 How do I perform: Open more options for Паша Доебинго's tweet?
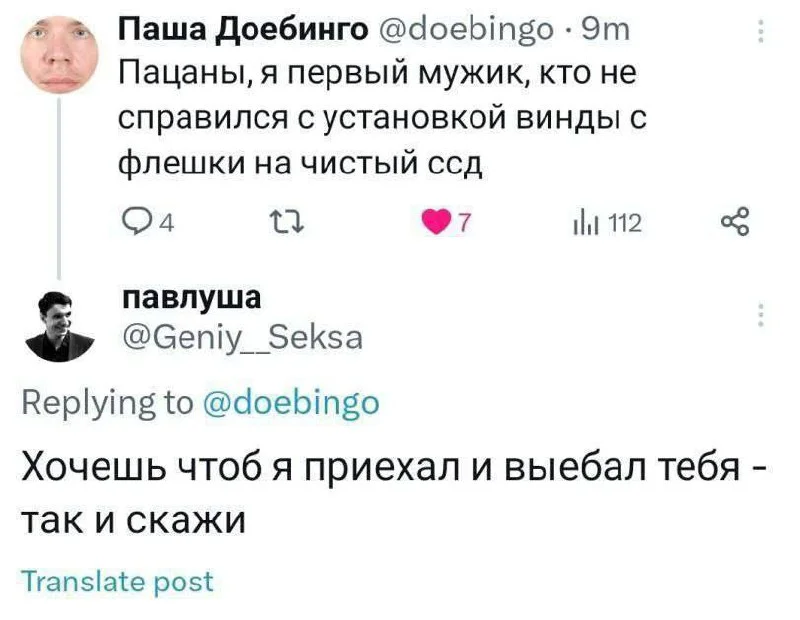(x=763, y=30)
